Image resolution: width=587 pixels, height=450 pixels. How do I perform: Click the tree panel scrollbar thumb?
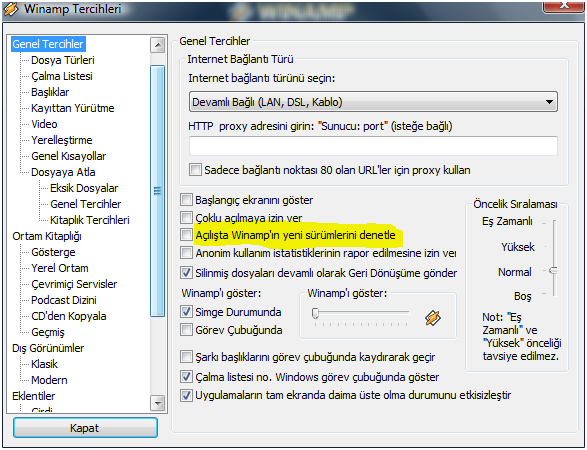158,191
